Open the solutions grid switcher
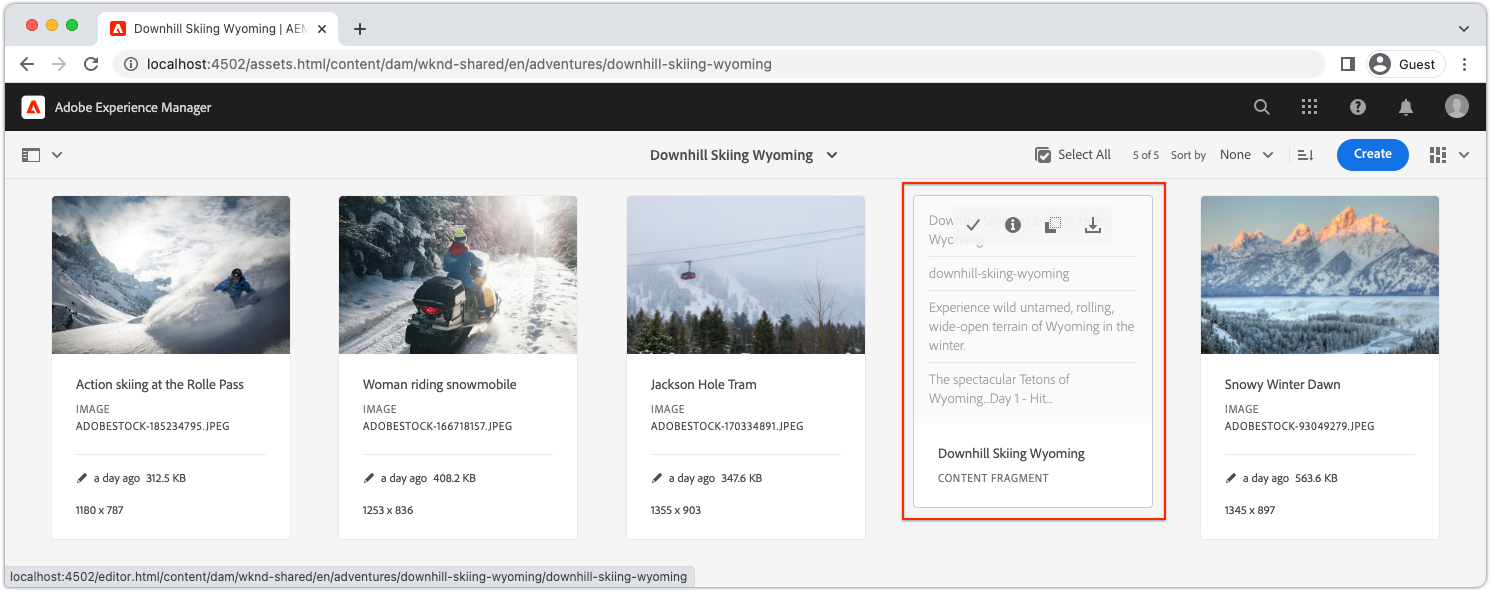The height and width of the screenshot is (592, 1490). pos(1310,107)
